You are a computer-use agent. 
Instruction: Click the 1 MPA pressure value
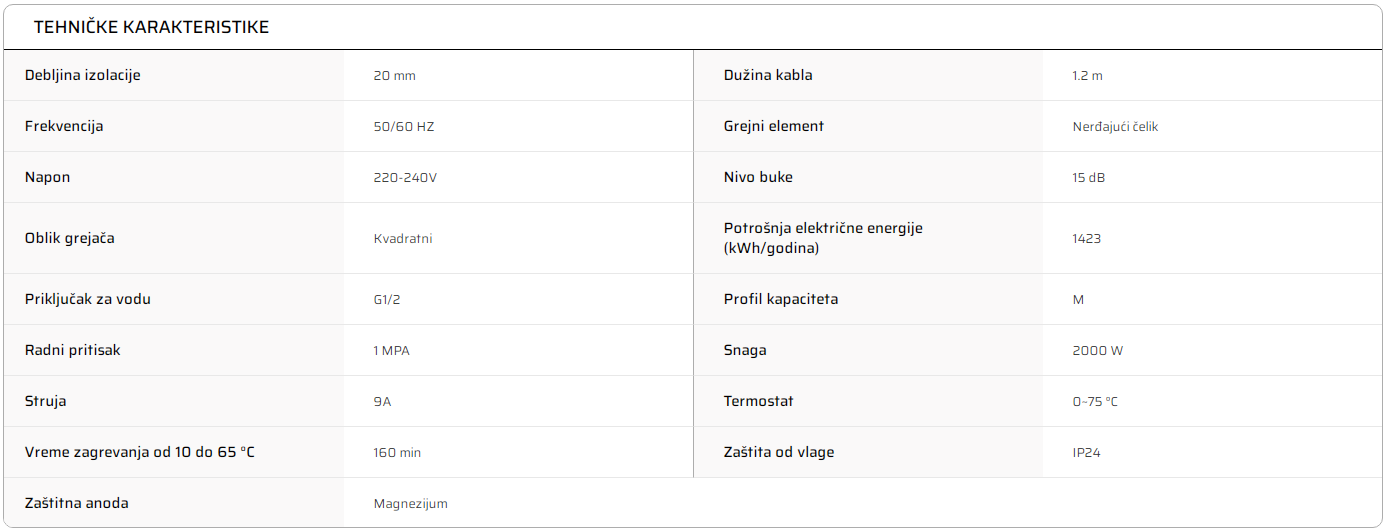[392, 351]
